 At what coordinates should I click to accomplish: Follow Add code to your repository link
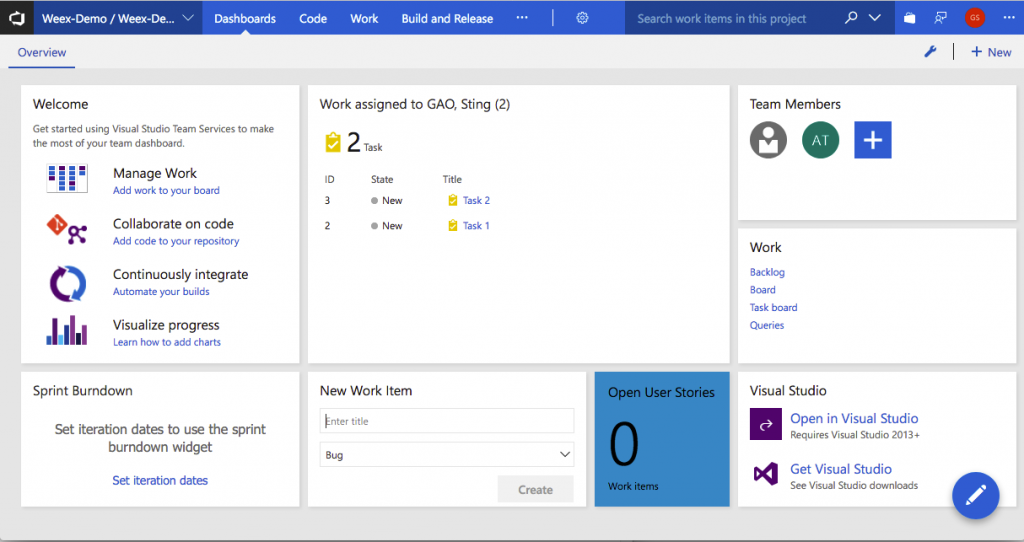[176, 241]
